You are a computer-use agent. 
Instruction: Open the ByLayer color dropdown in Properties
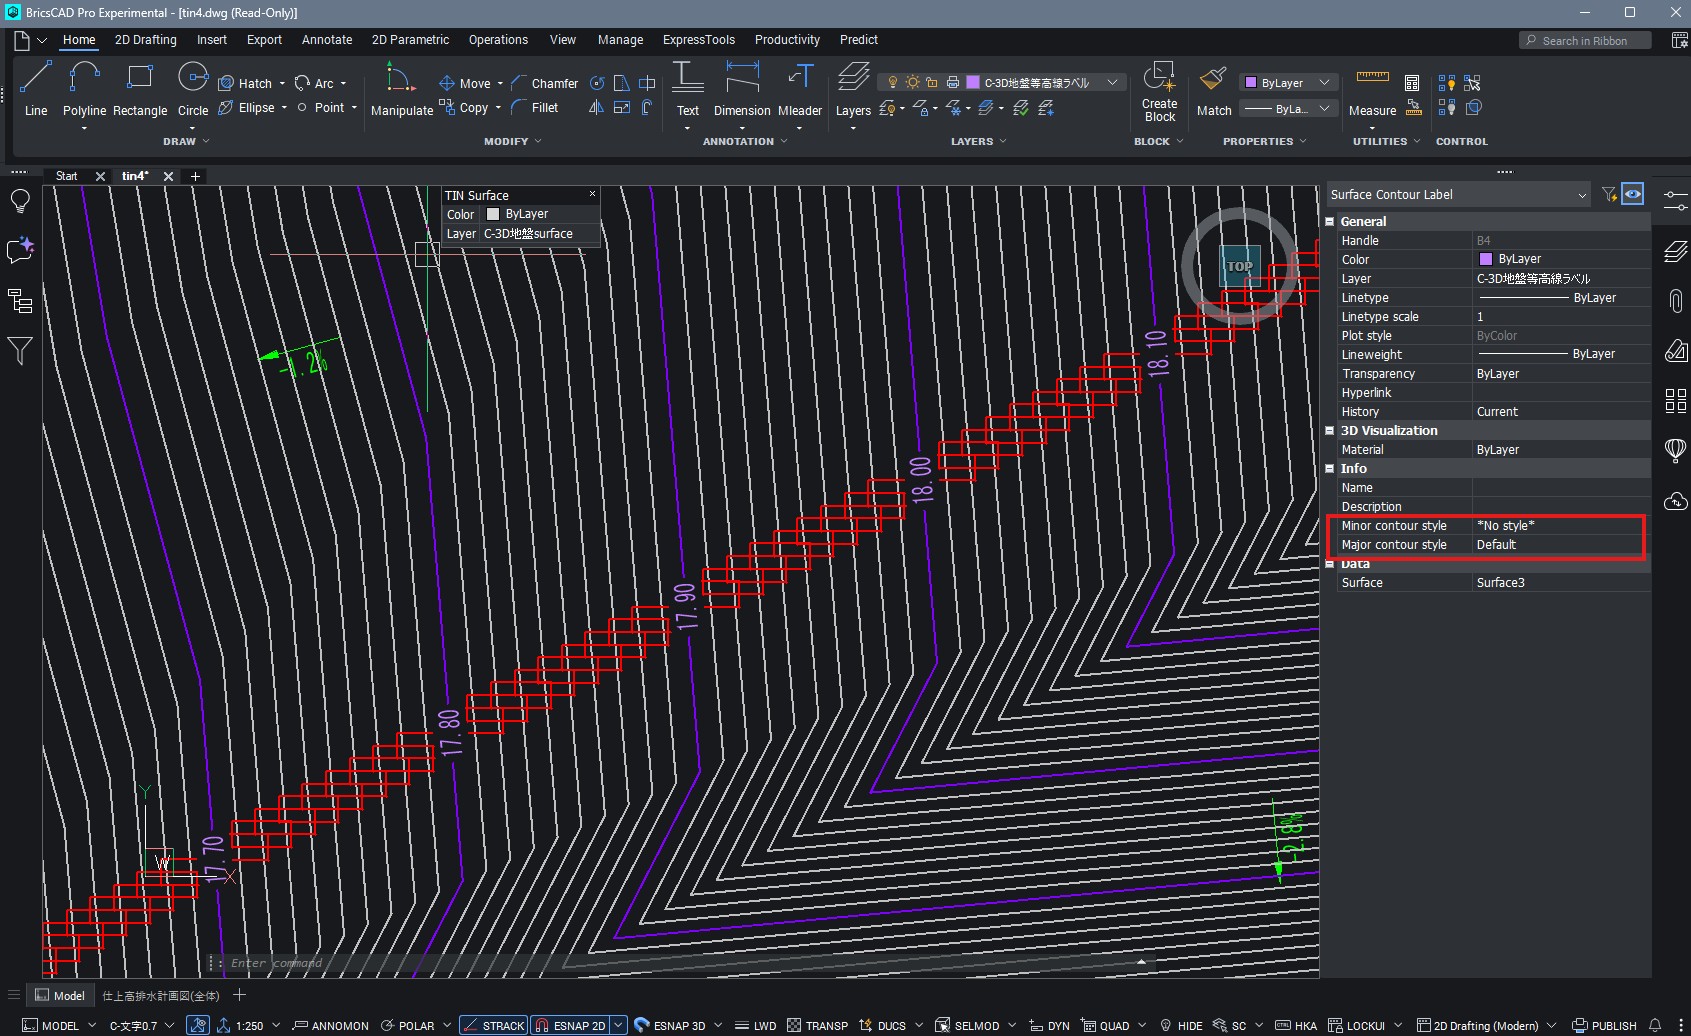click(1288, 83)
